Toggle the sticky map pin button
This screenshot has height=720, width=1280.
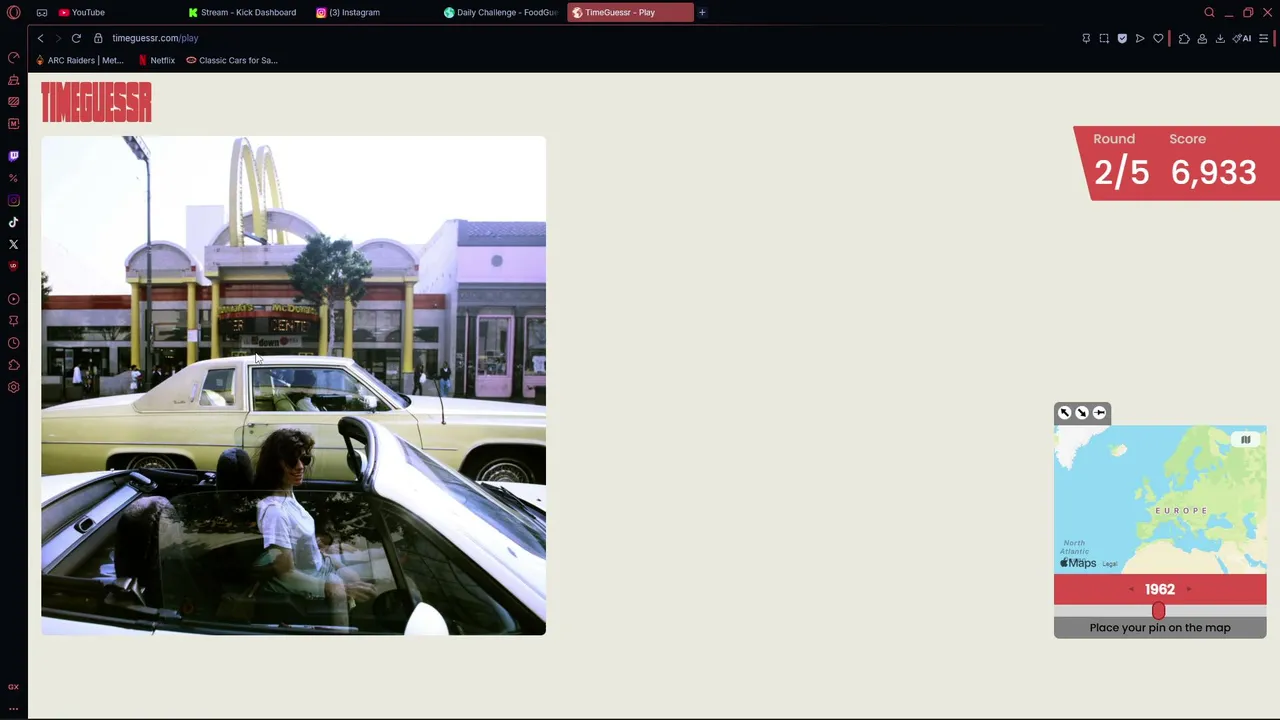(1099, 413)
